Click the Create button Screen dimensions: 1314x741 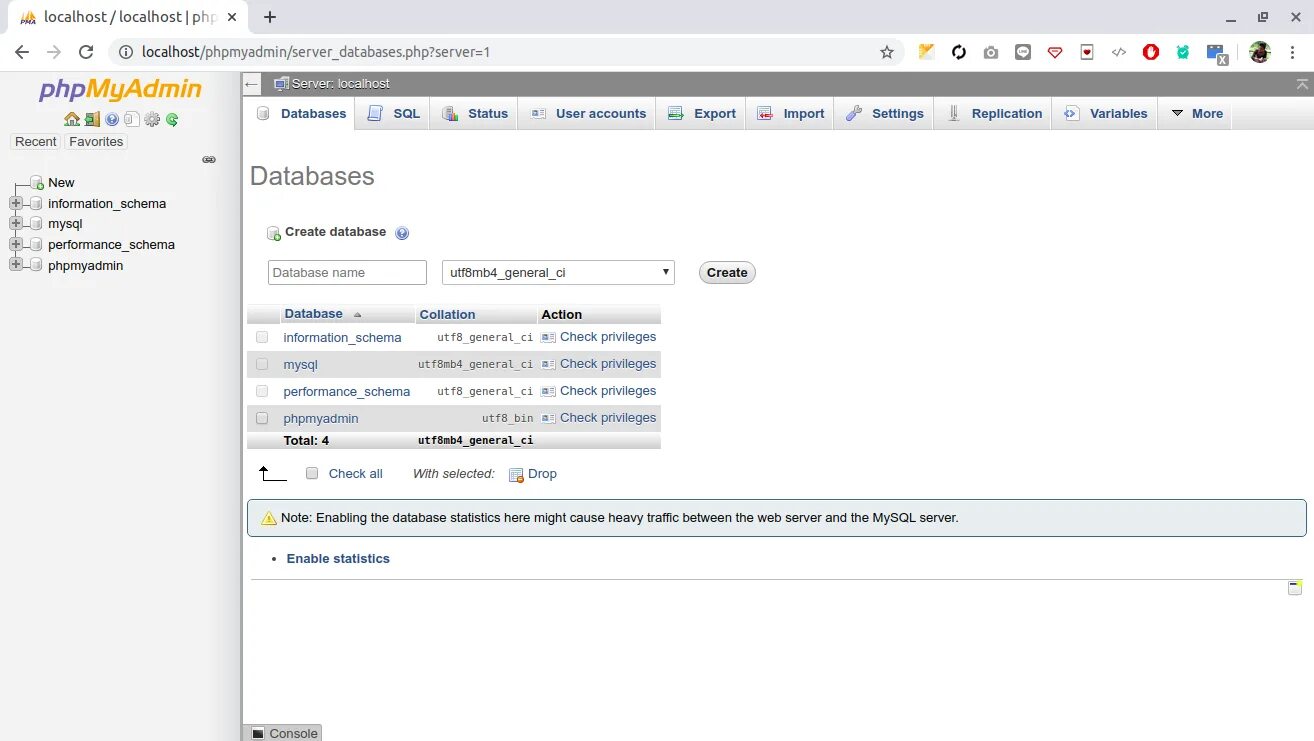(727, 272)
